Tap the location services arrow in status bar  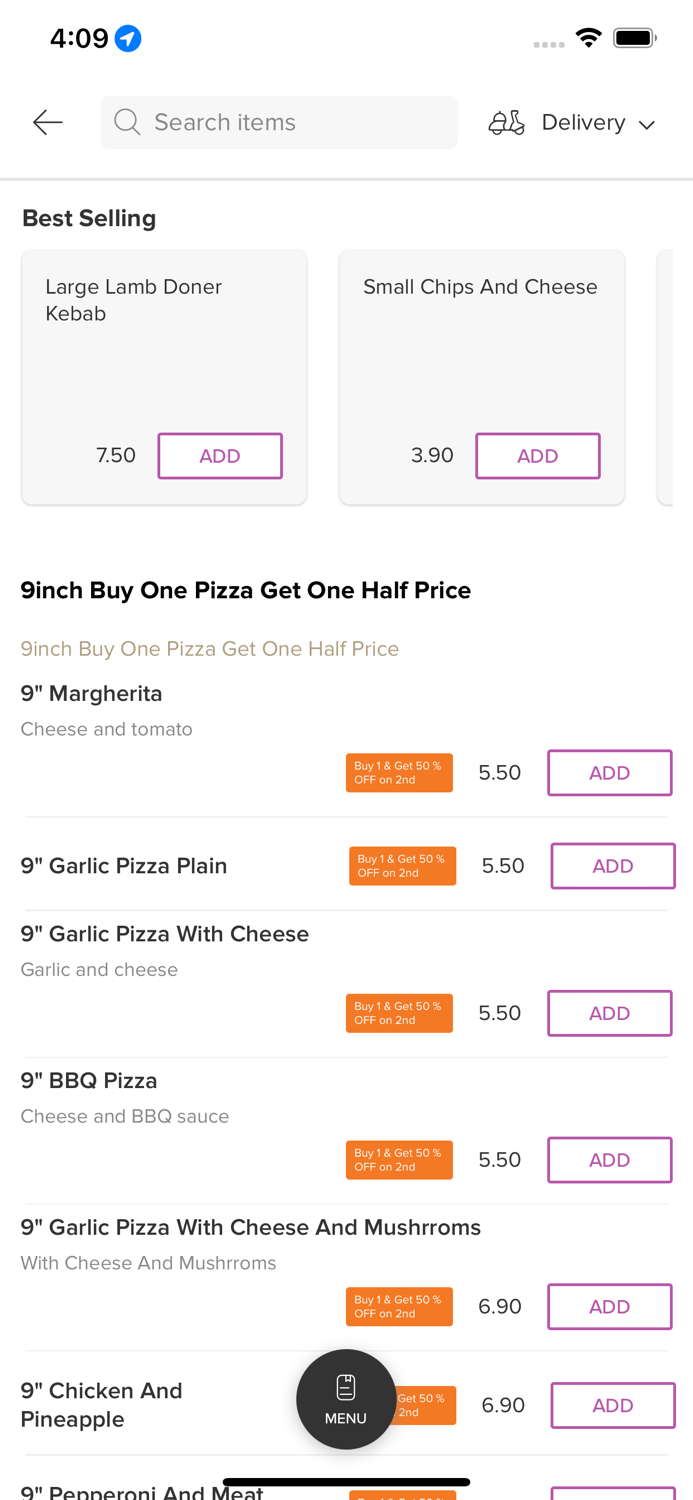click(x=129, y=36)
